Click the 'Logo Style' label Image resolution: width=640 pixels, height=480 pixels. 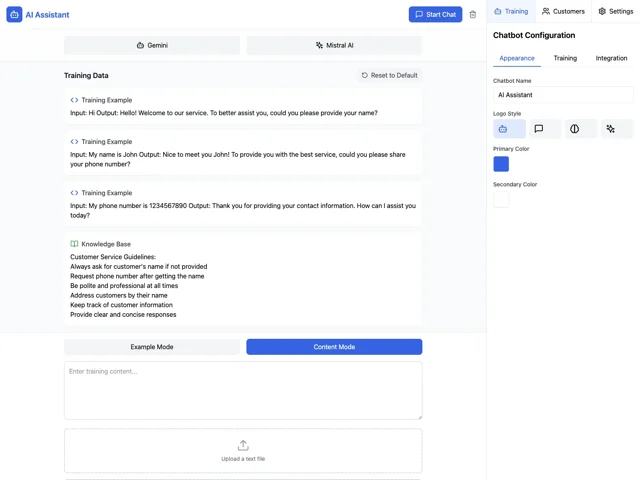pyautogui.click(x=507, y=114)
